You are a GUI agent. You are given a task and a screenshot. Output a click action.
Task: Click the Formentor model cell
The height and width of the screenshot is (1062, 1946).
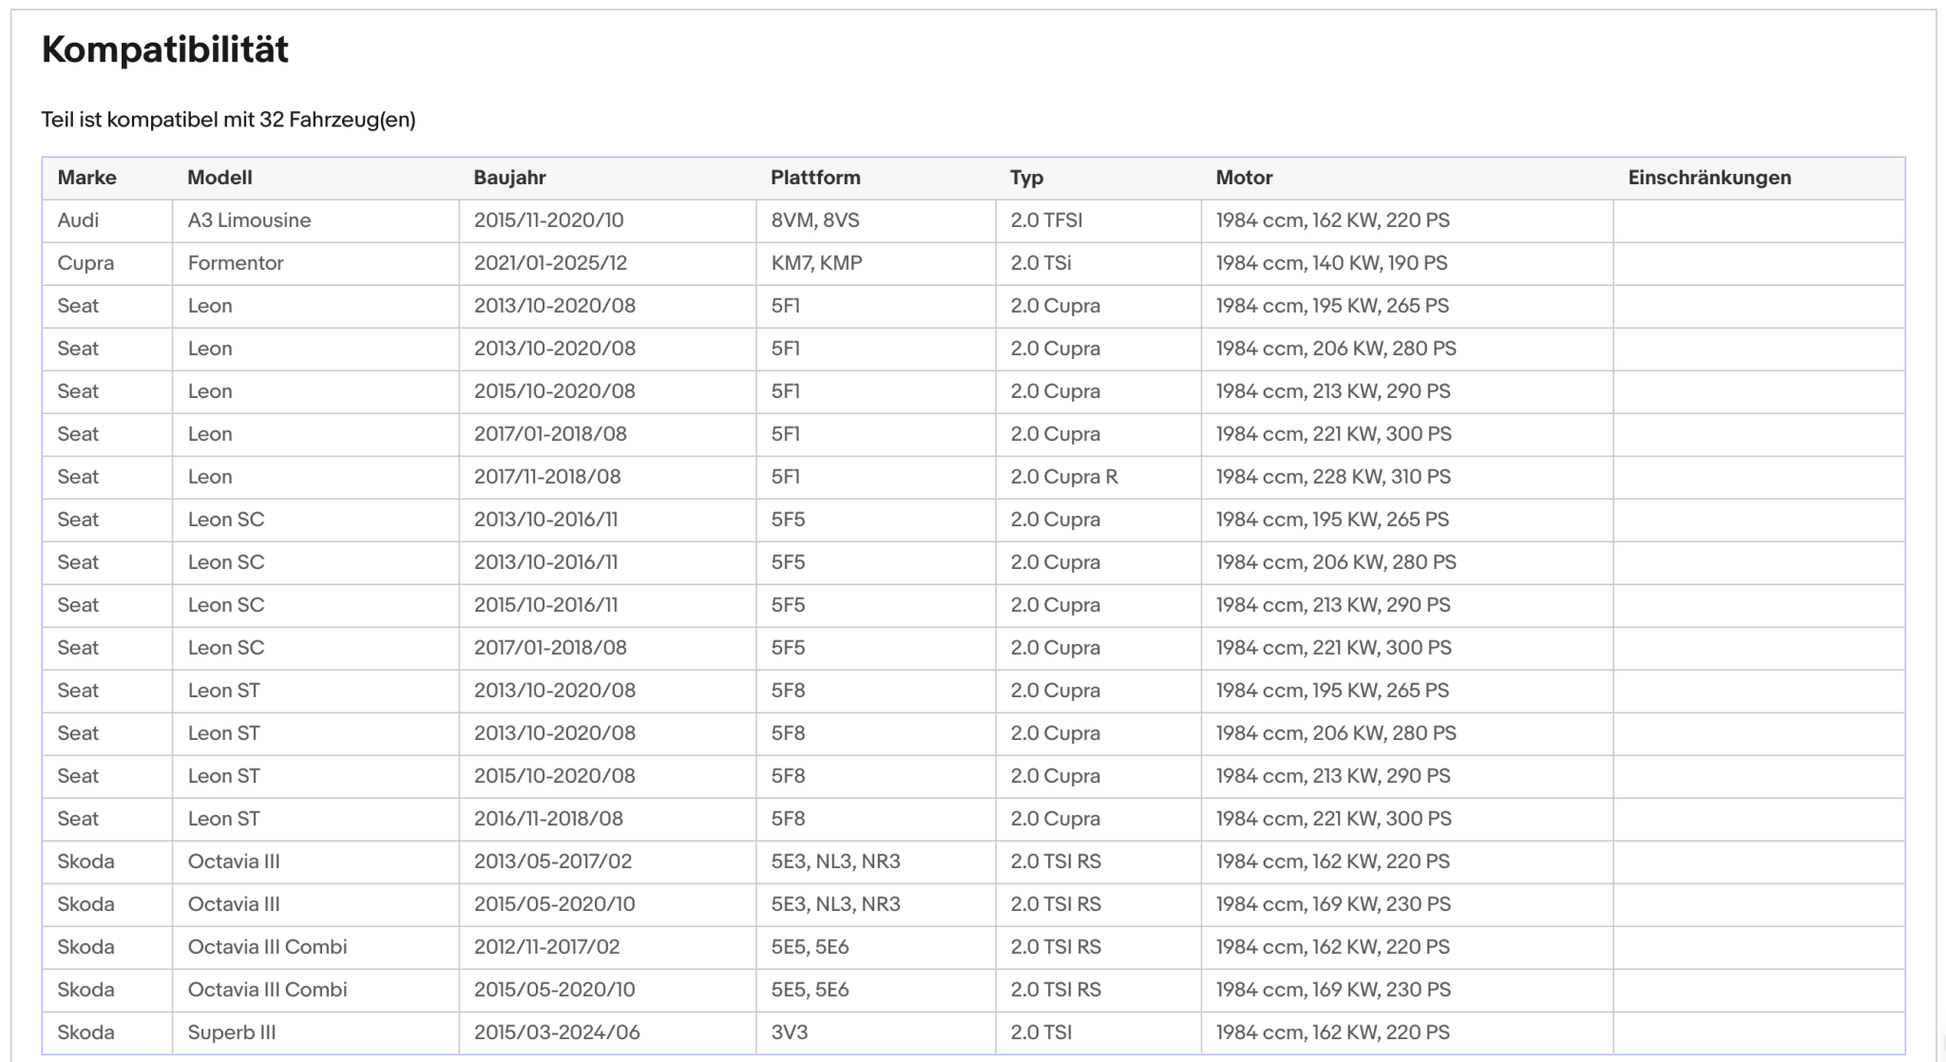(235, 263)
